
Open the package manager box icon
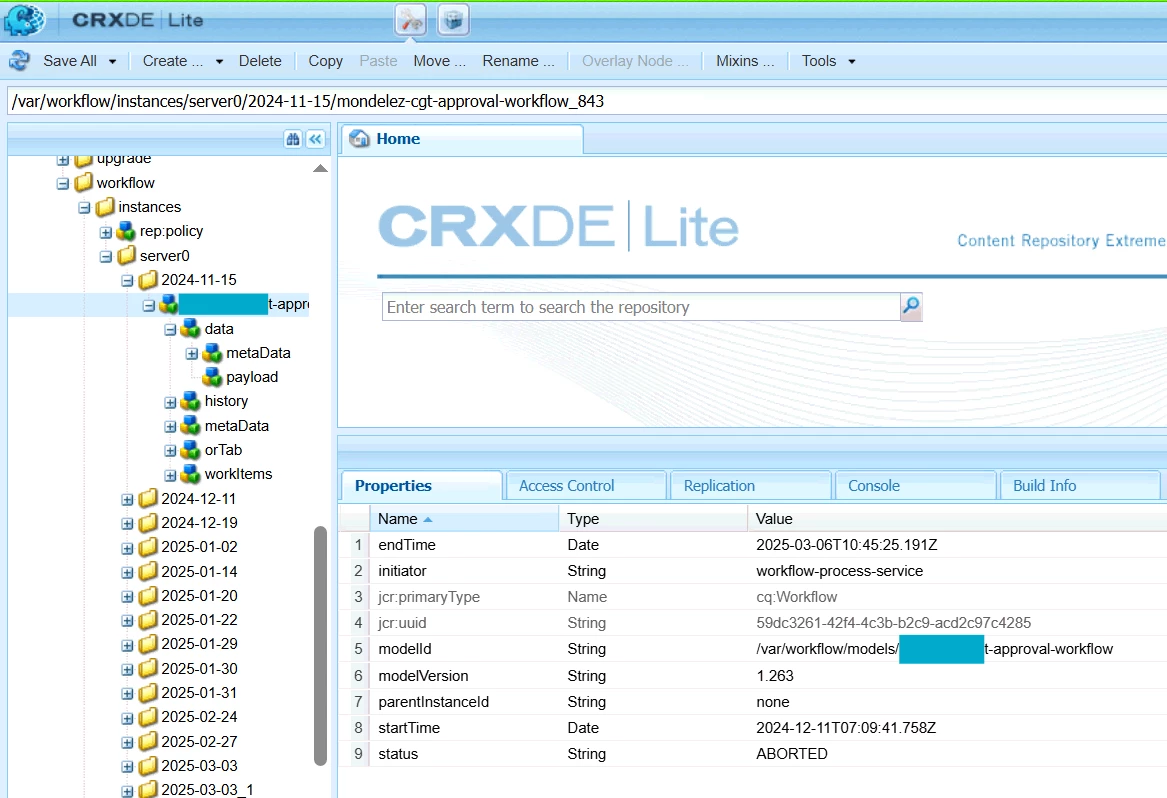[x=453, y=19]
